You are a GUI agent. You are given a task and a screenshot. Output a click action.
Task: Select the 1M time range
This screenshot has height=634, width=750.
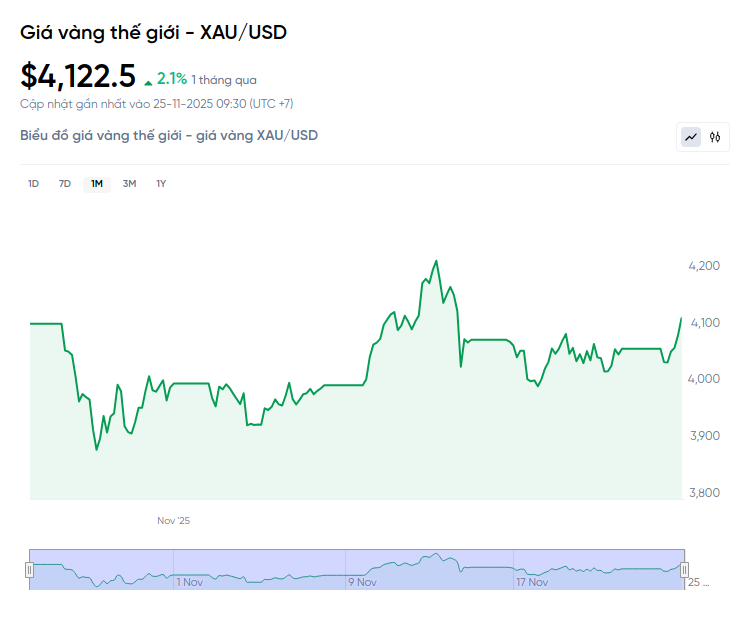click(x=97, y=183)
